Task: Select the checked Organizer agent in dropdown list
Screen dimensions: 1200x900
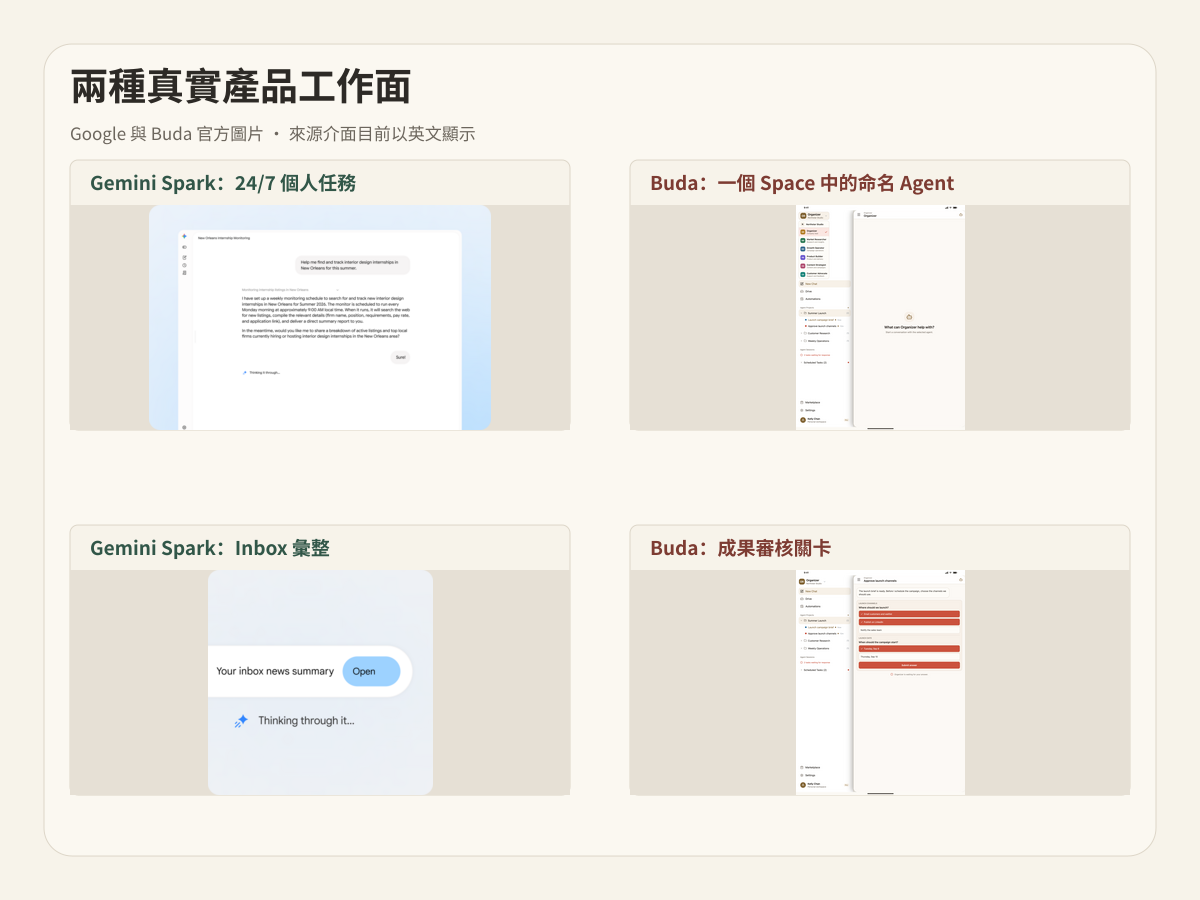Action: click(x=814, y=232)
